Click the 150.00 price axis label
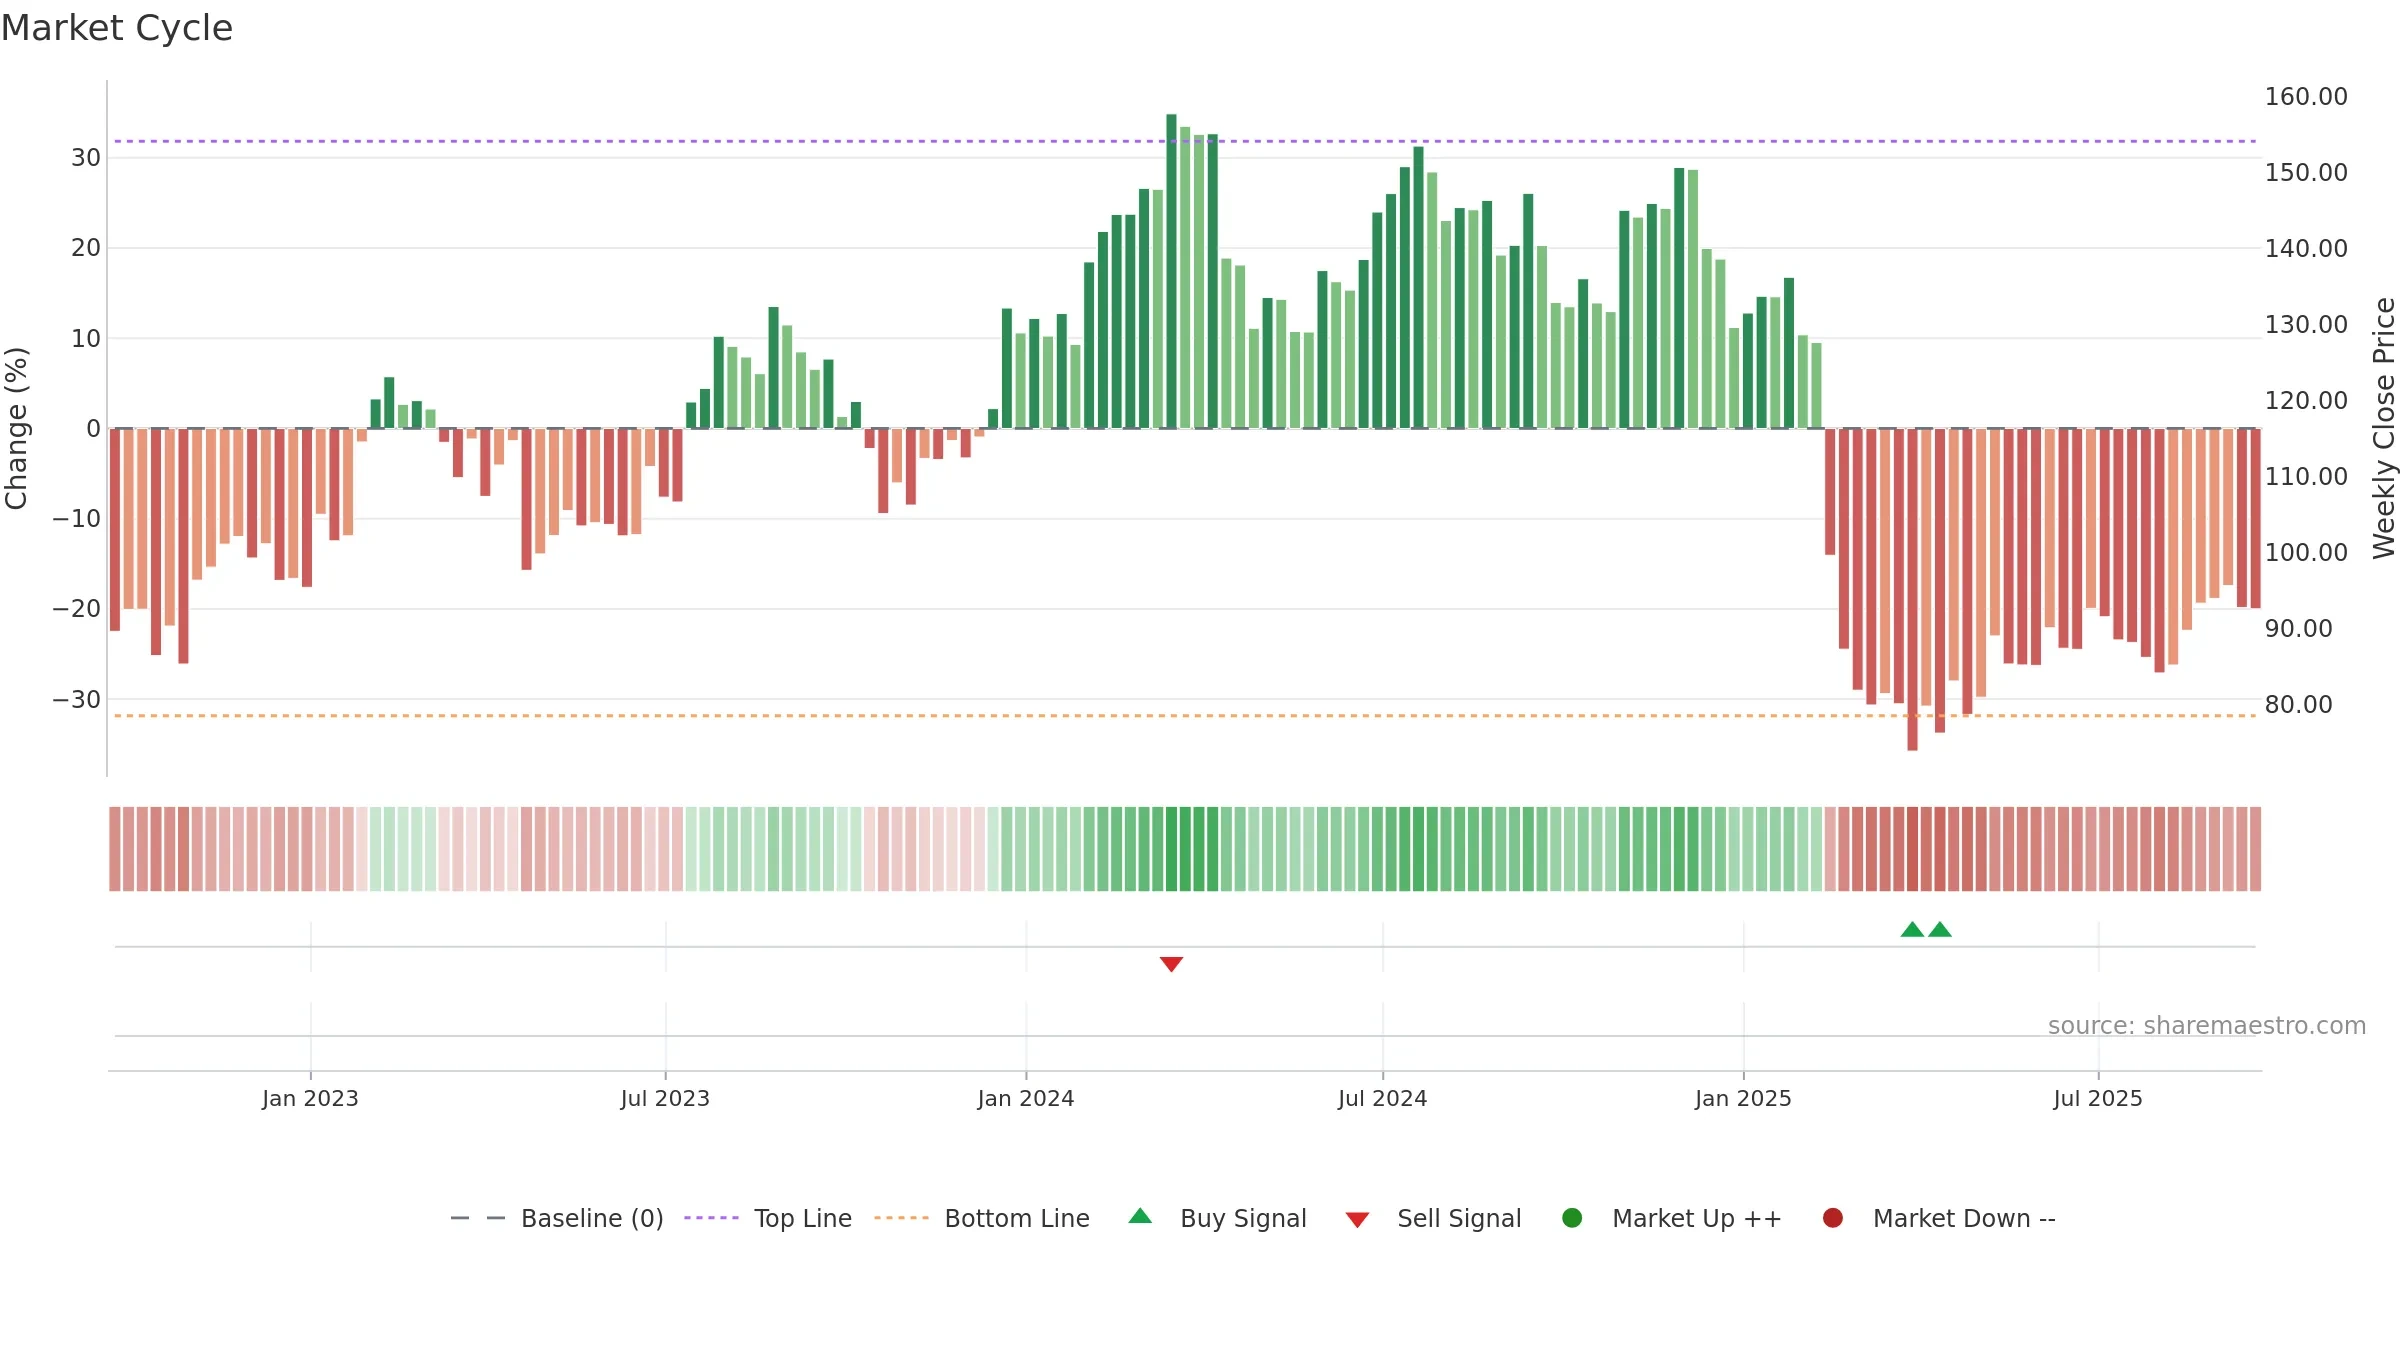This screenshot has height=1350, width=2400. [x=2306, y=173]
